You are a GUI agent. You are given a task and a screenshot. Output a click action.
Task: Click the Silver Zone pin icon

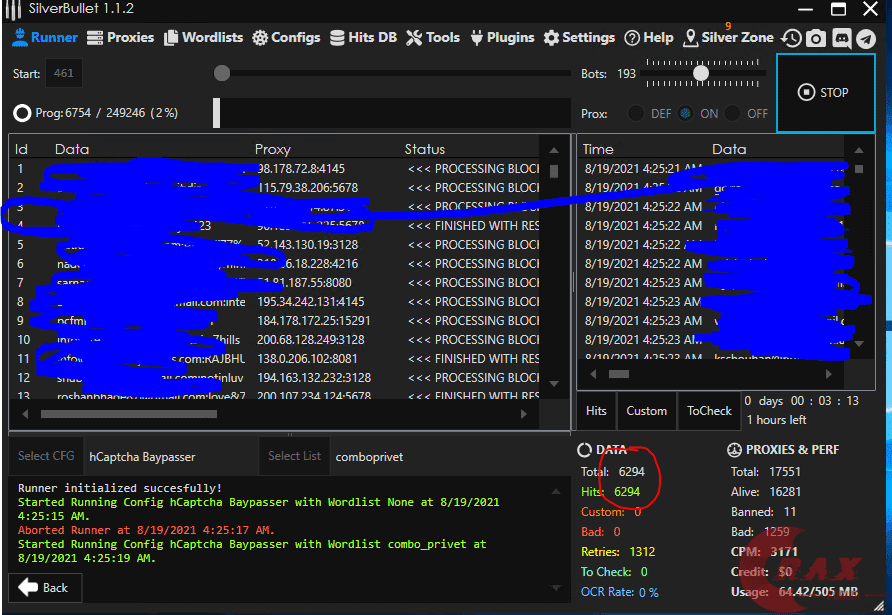(690, 38)
